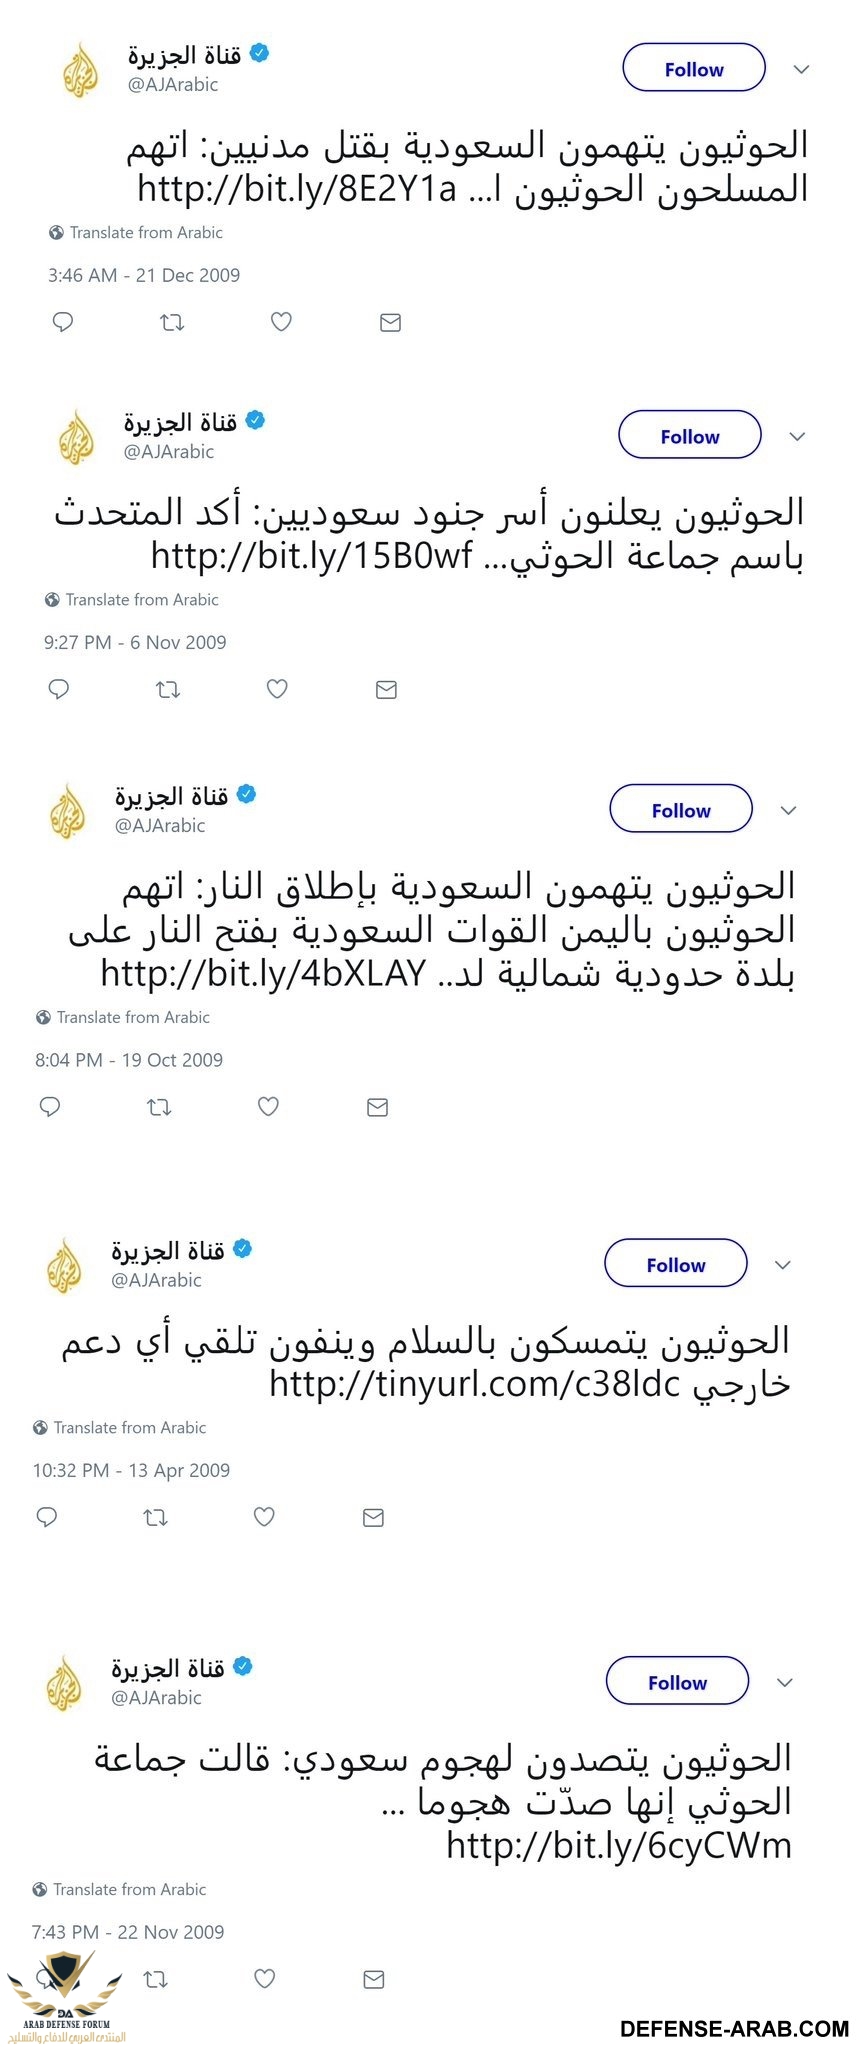
Task: Reply to the 13 Apr 2009 tweet
Action: click(x=47, y=1517)
